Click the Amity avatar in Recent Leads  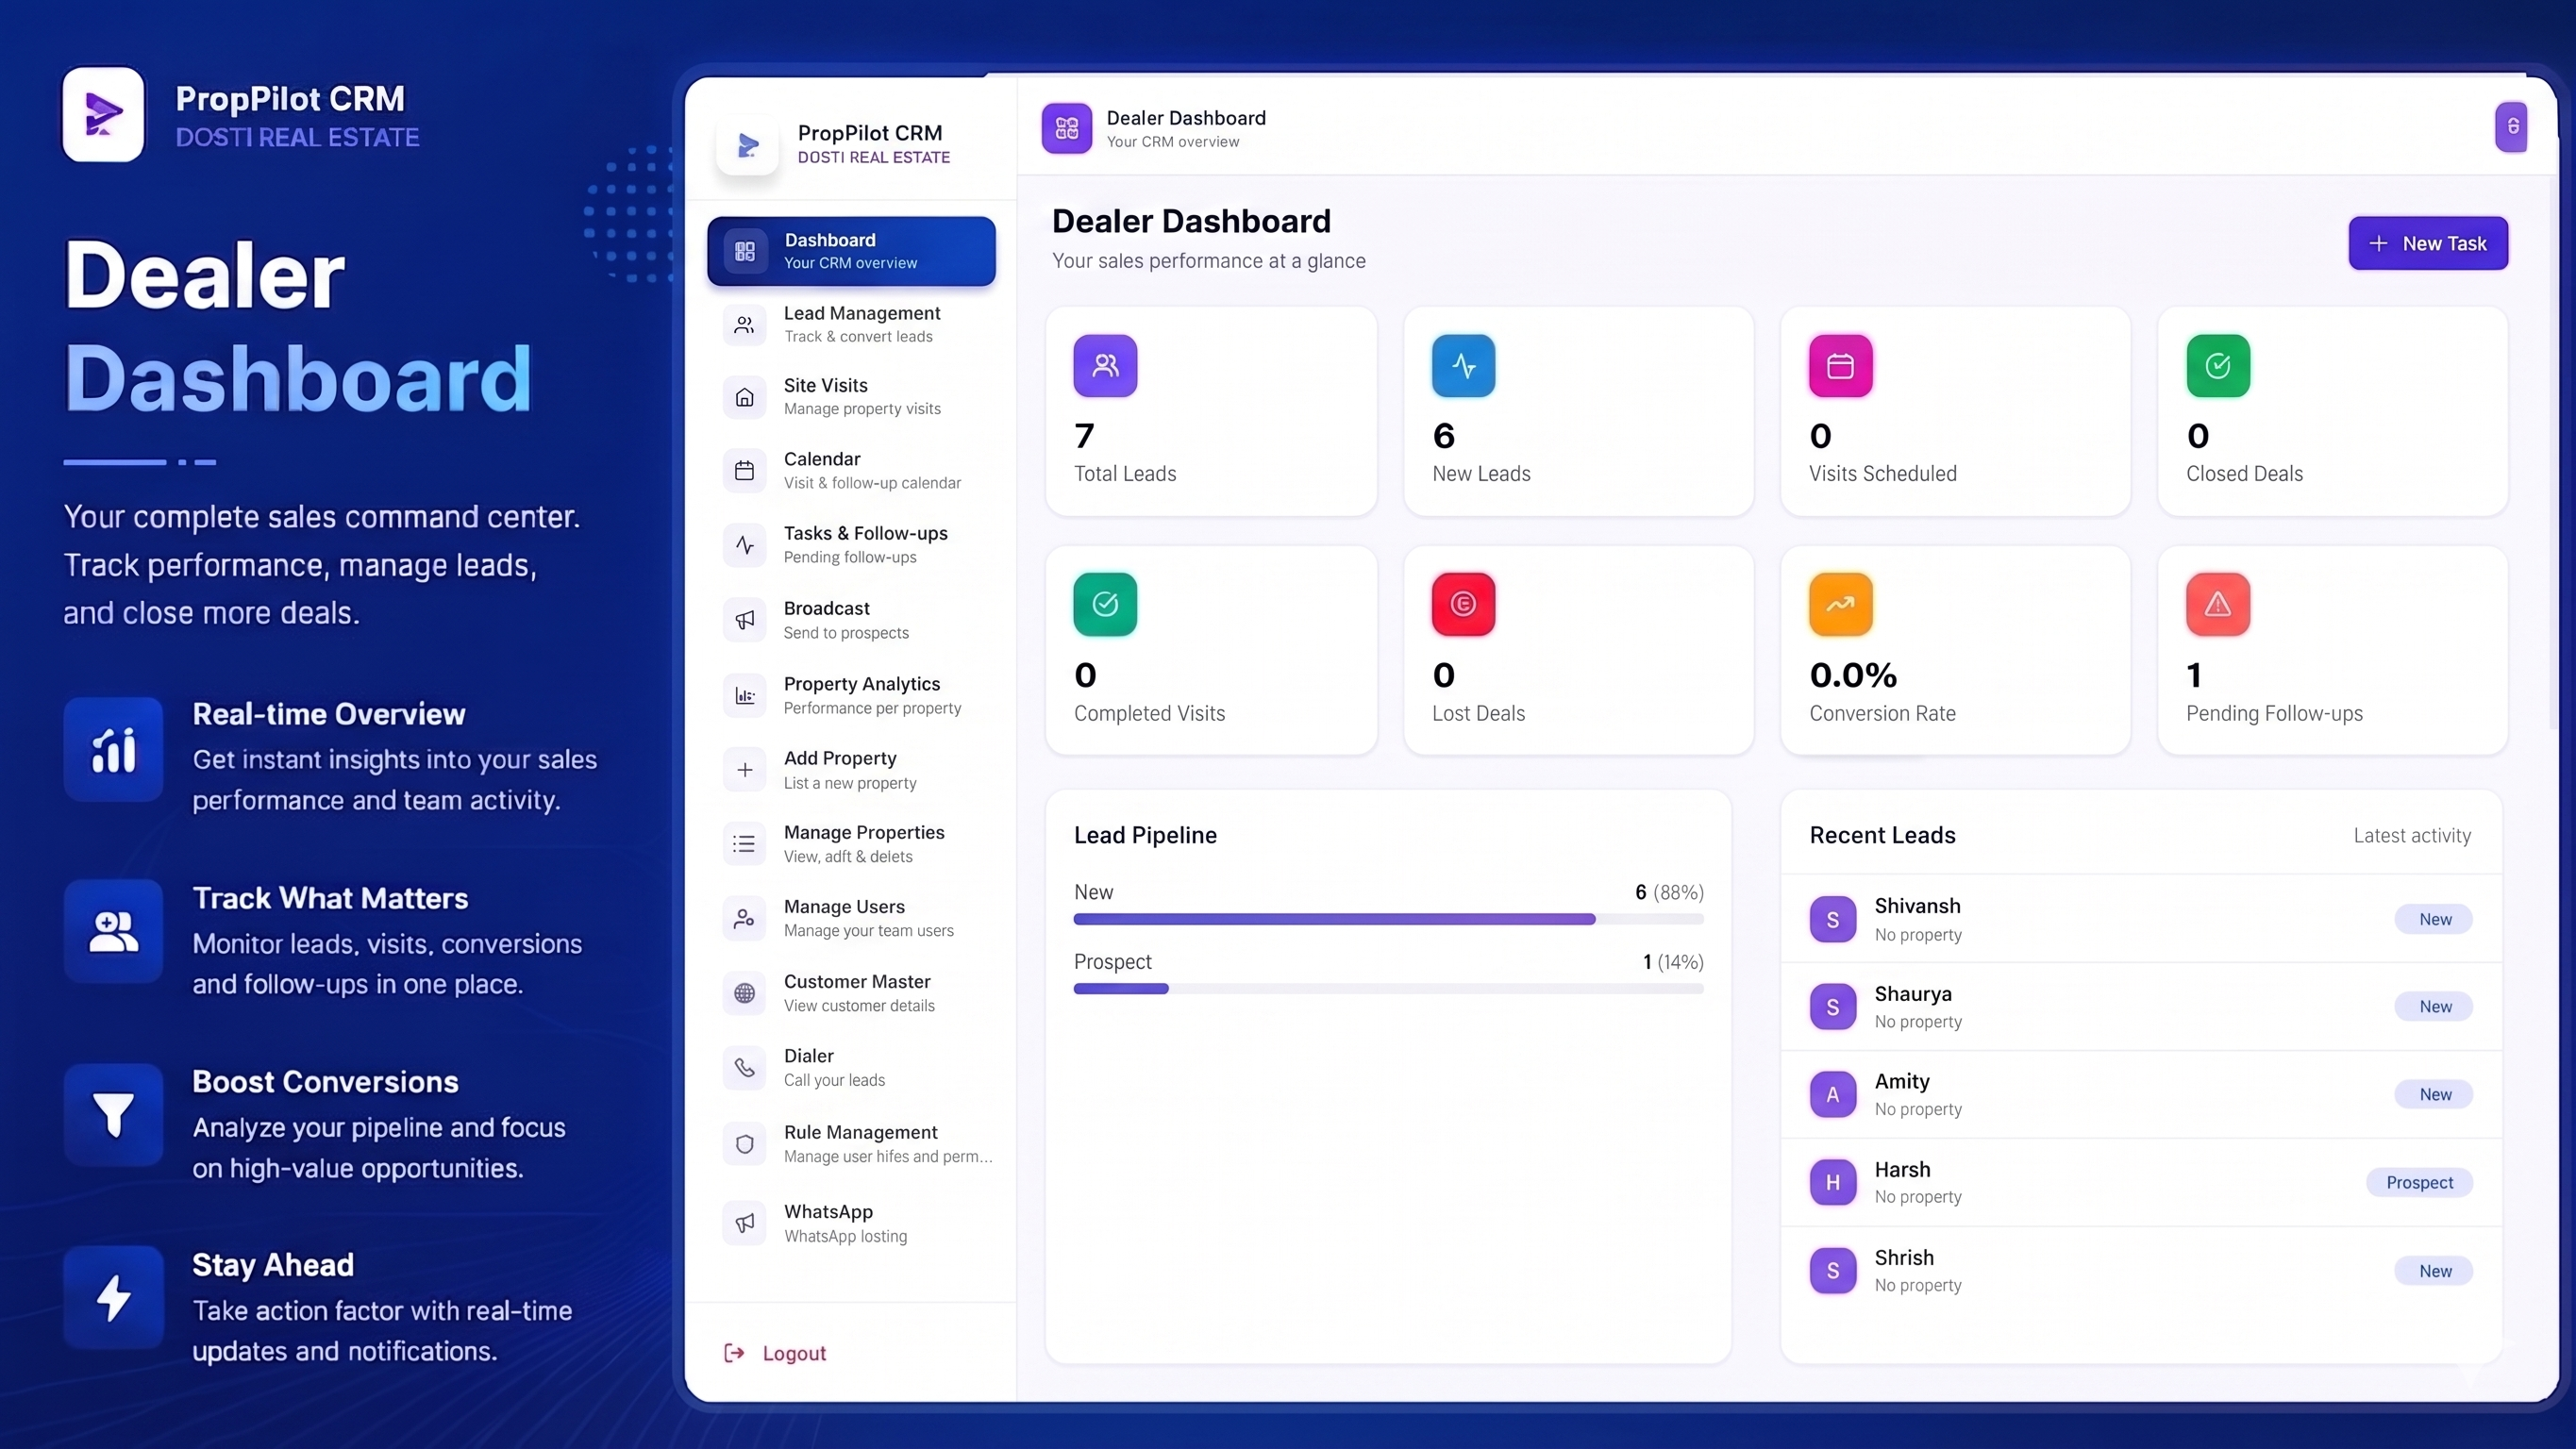[1832, 1094]
